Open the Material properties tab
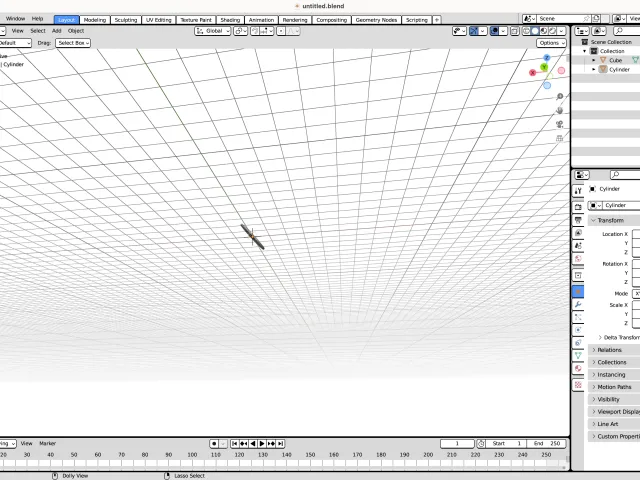640x480 pixels. 578,369
